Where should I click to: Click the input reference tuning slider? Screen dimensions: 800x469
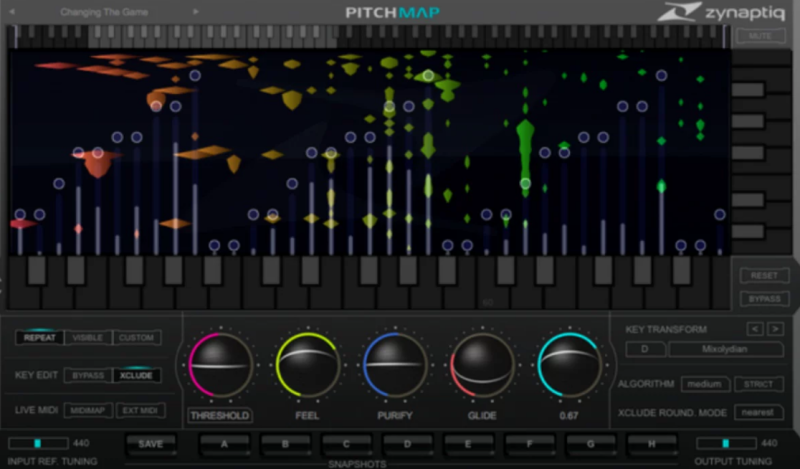pos(38,443)
